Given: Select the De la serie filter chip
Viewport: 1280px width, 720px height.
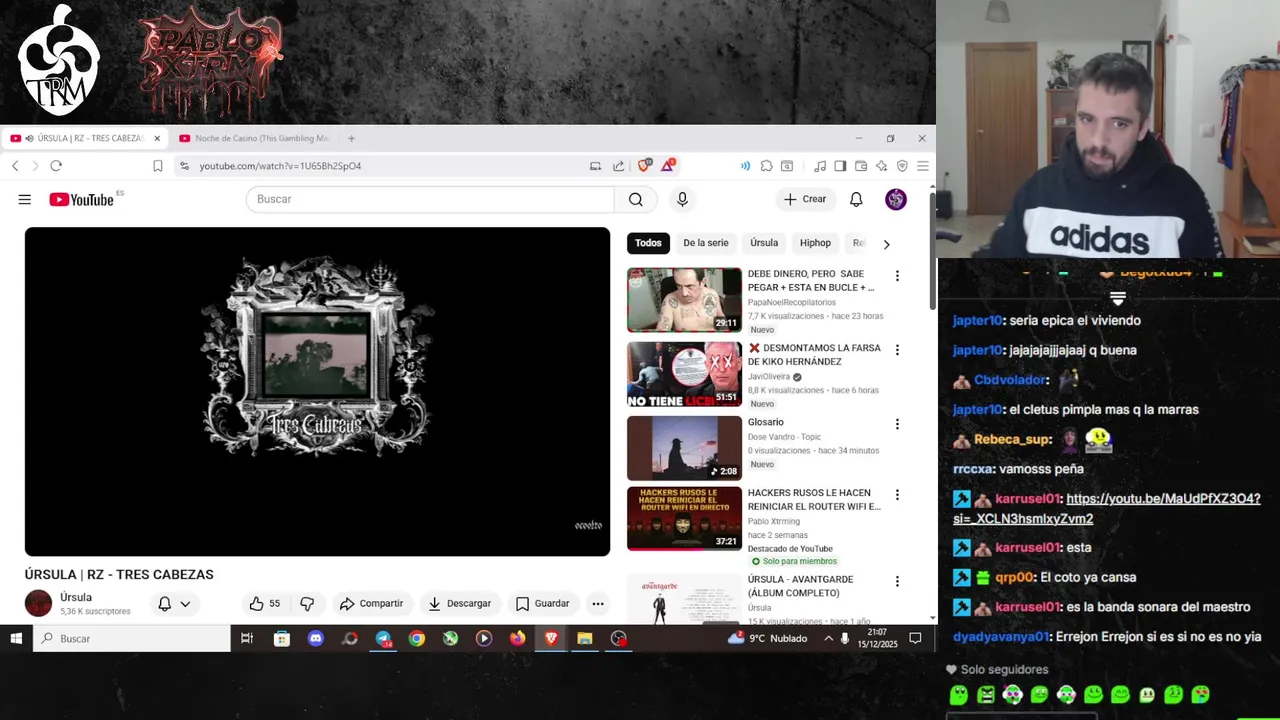Looking at the screenshot, I should 705,243.
